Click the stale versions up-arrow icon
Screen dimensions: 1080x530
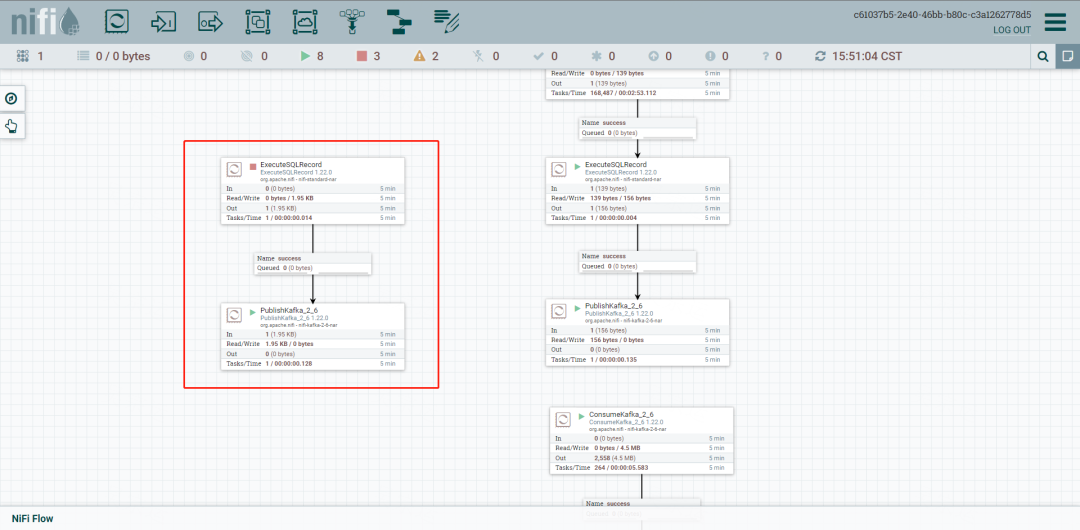[x=654, y=57]
